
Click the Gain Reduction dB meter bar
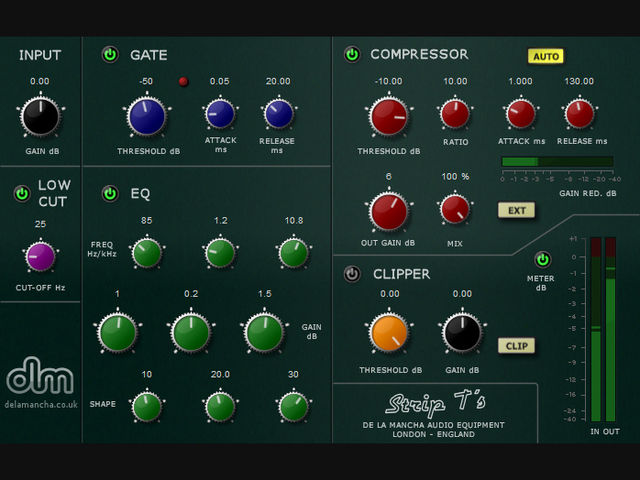(557, 162)
